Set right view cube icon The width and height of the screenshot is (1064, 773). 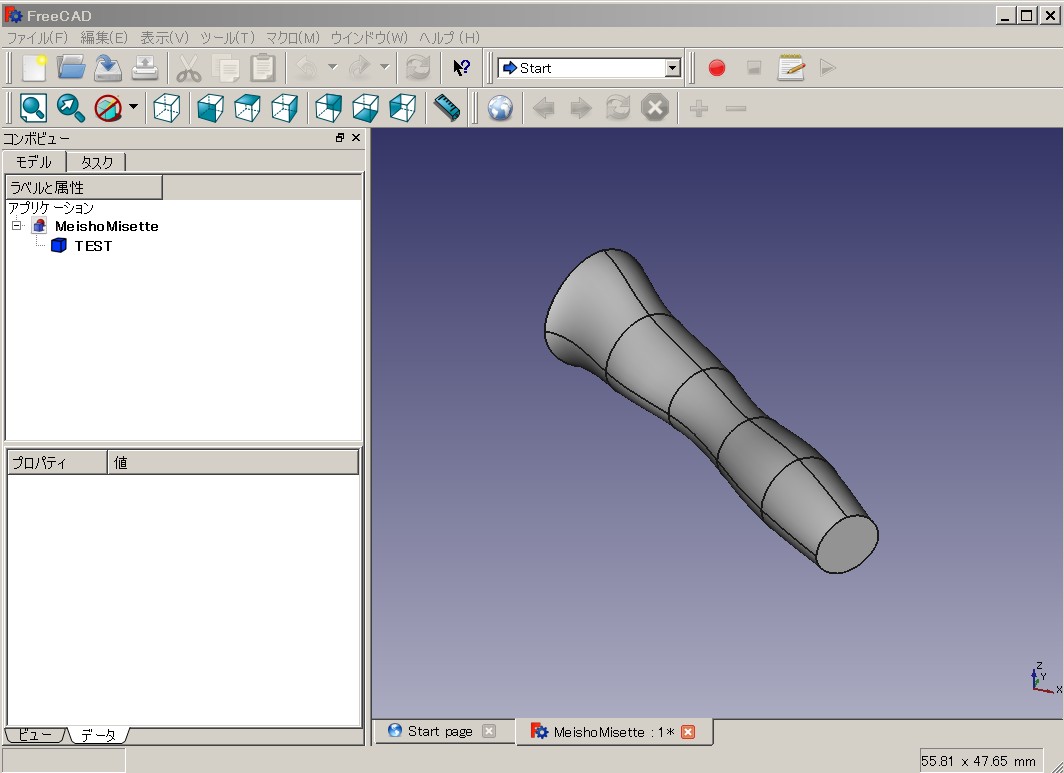pos(284,108)
